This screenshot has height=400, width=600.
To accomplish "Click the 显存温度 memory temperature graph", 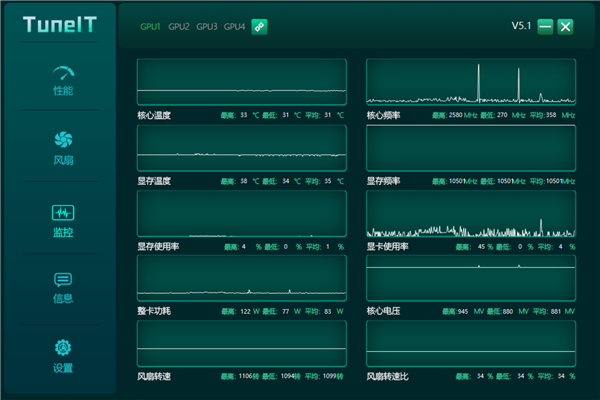I will pyautogui.click(x=241, y=148).
